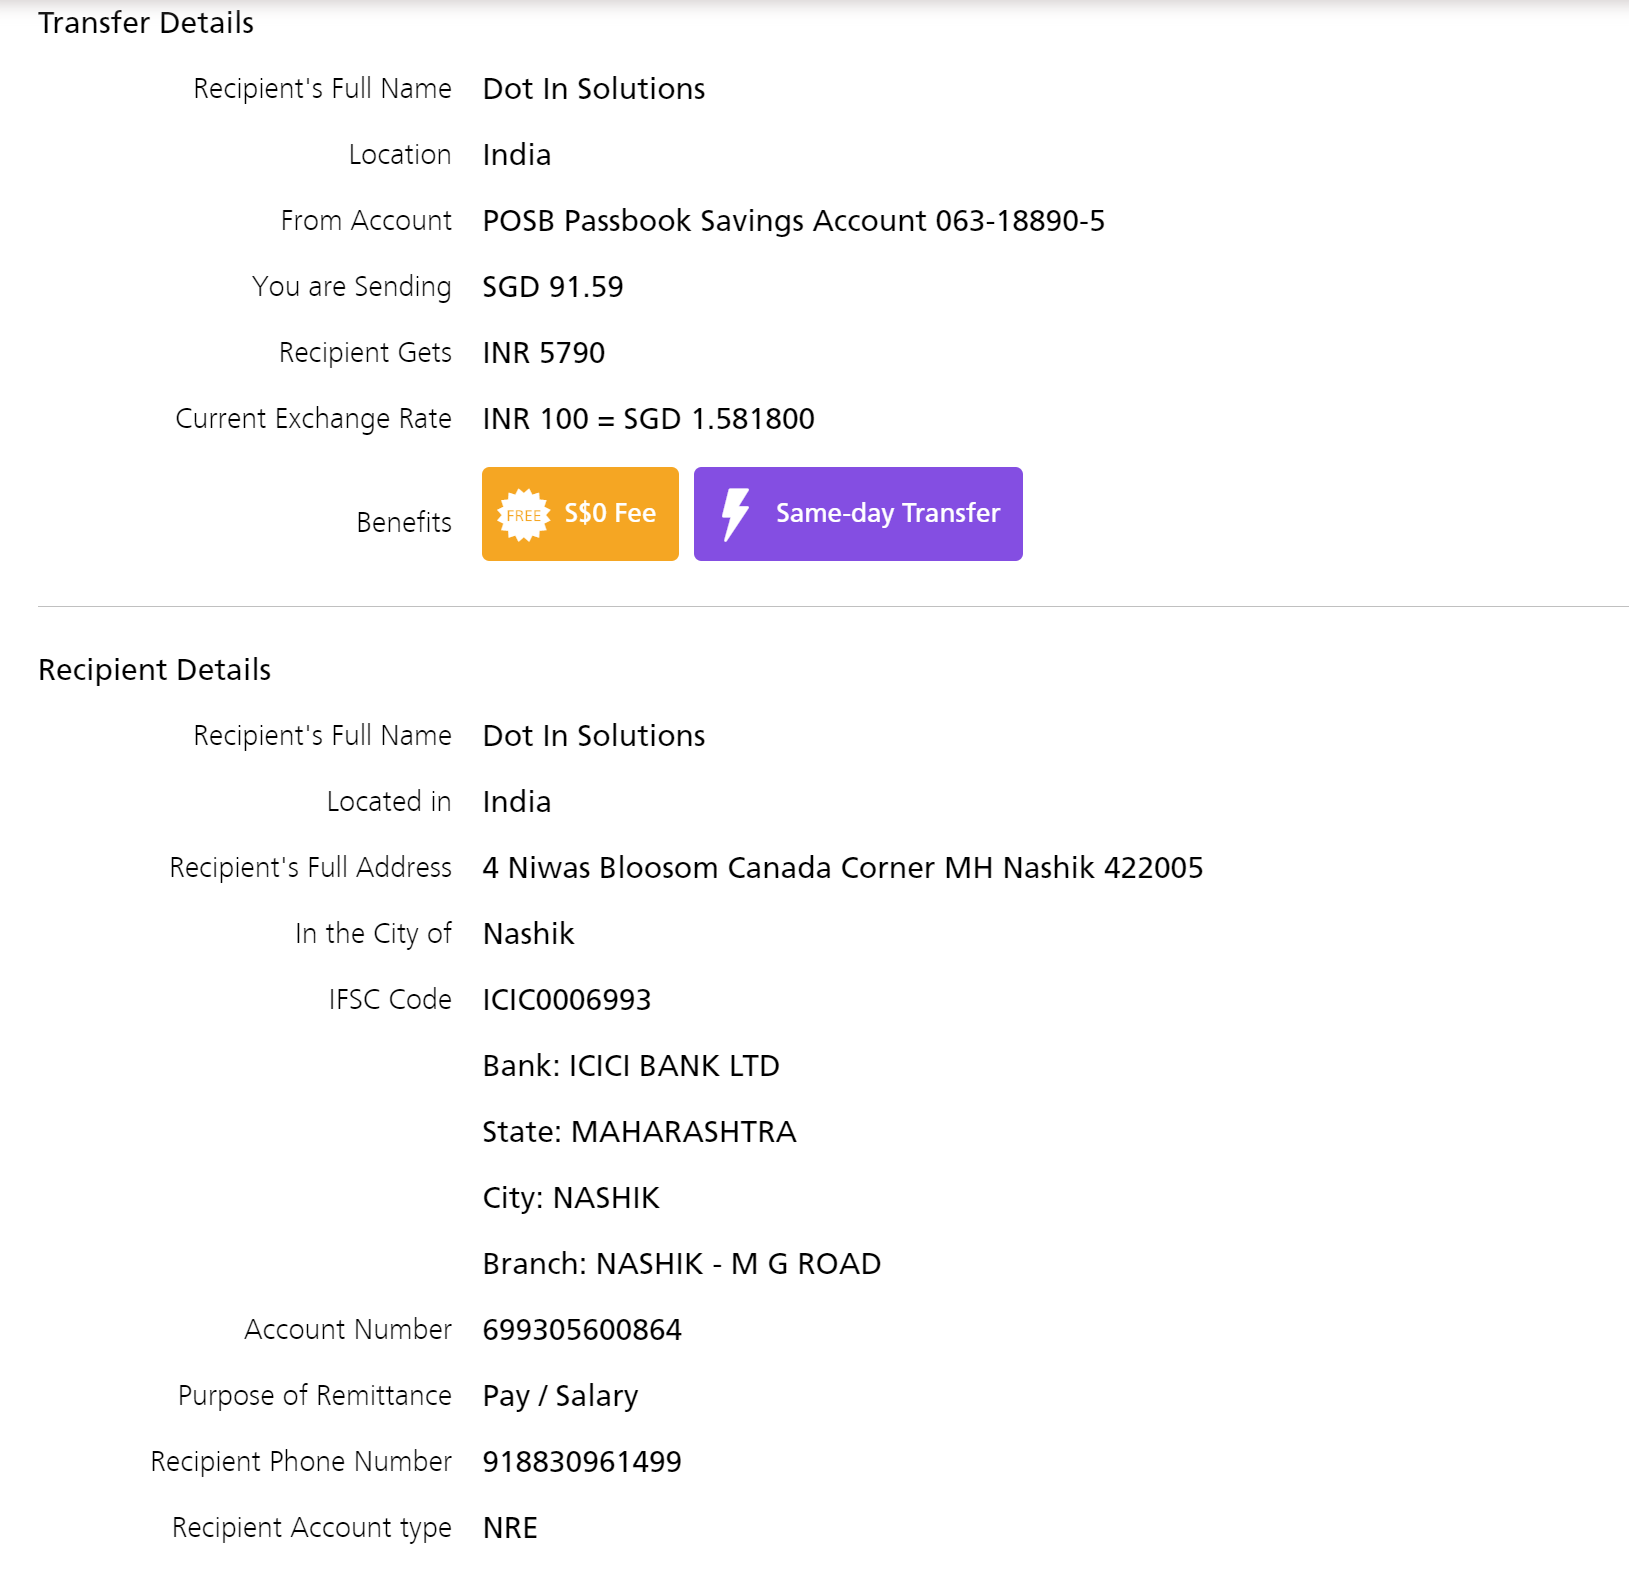Click the Pay / Salary remittance purpose

pyautogui.click(x=560, y=1395)
